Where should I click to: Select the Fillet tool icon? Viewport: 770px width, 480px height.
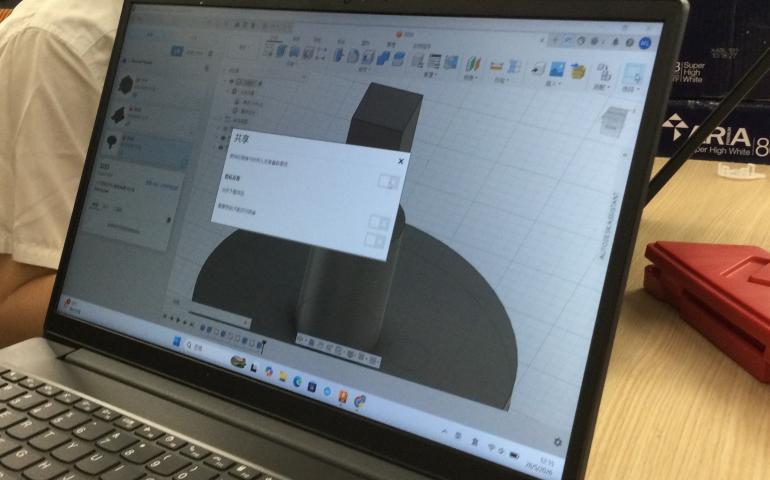click(x=353, y=56)
